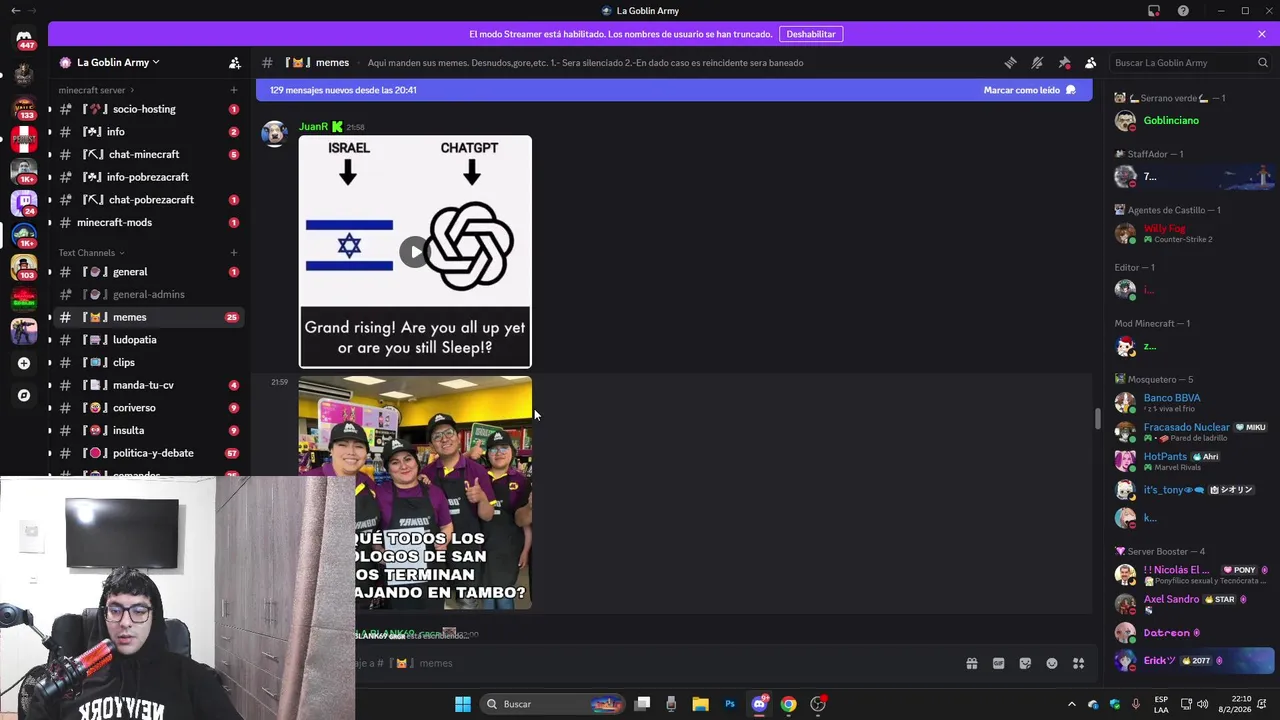Viewport: 1280px width, 720px height.
Task: Click the chat scrollbar thumb
Action: pyautogui.click(x=1097, y=418)
